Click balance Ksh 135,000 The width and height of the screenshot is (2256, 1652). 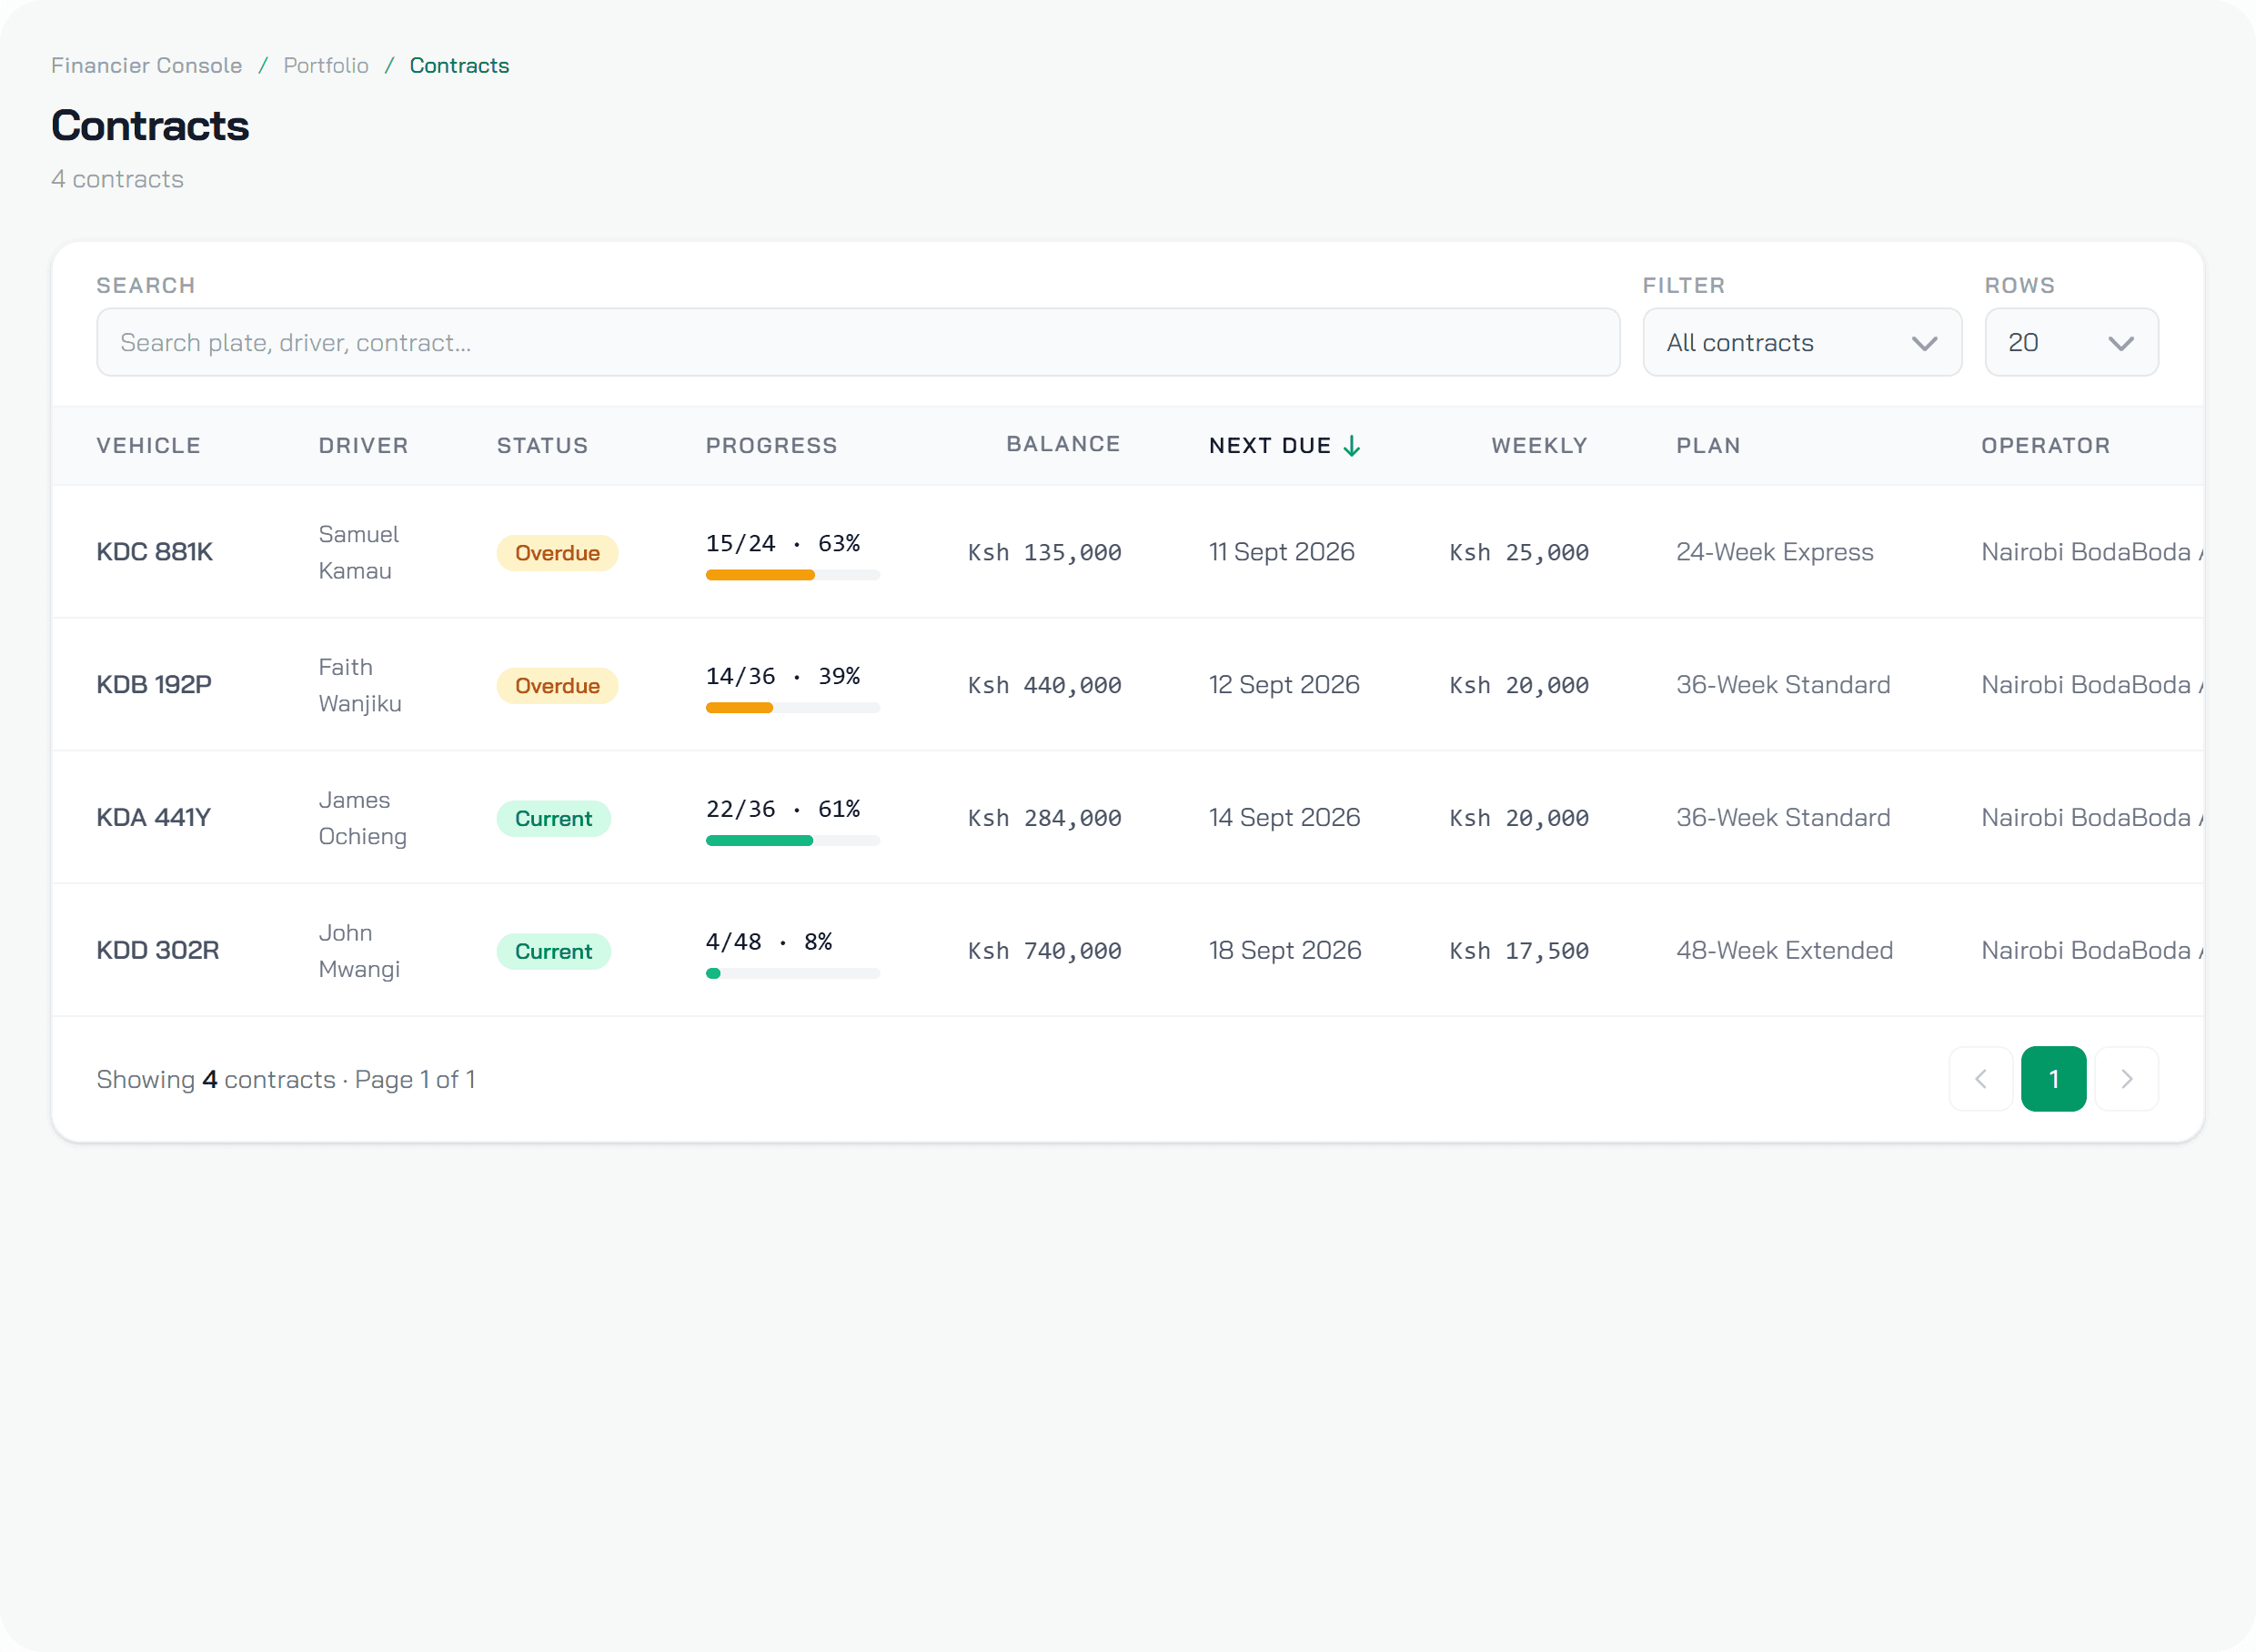coord(1044,552)
